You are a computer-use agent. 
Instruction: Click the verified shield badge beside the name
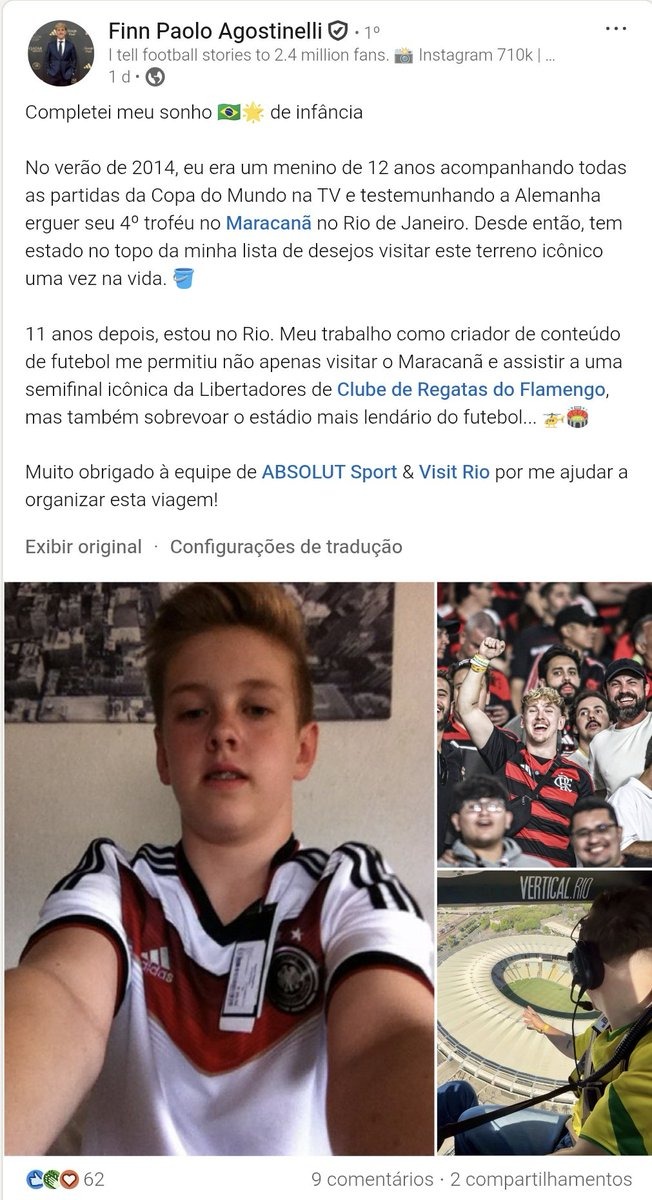point(338,32)
